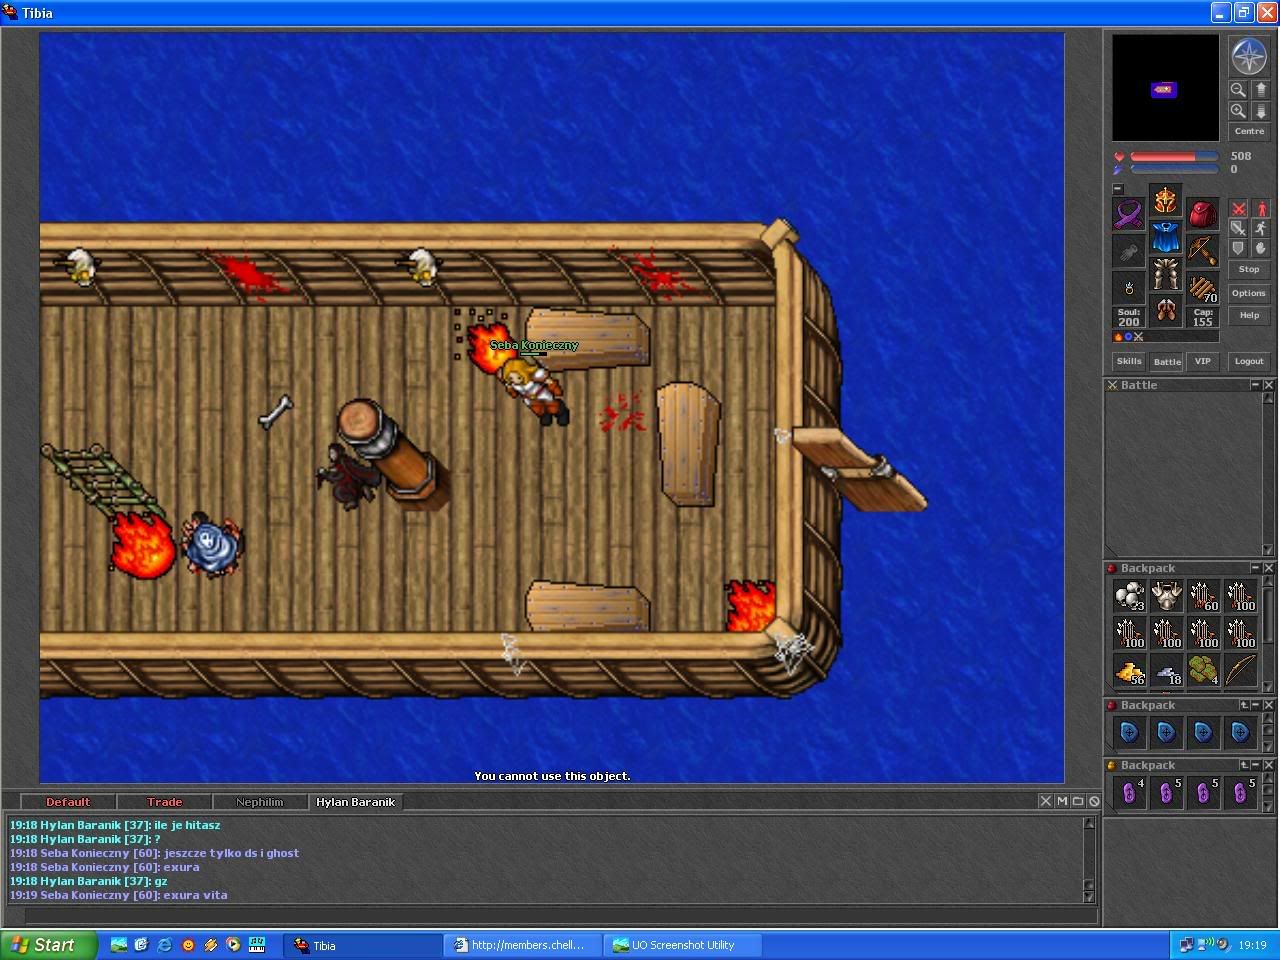The image size is (1280, 960).
Task: Switch to the Trade chat tab
Action: pyautogui.click(x=164, y=802)
